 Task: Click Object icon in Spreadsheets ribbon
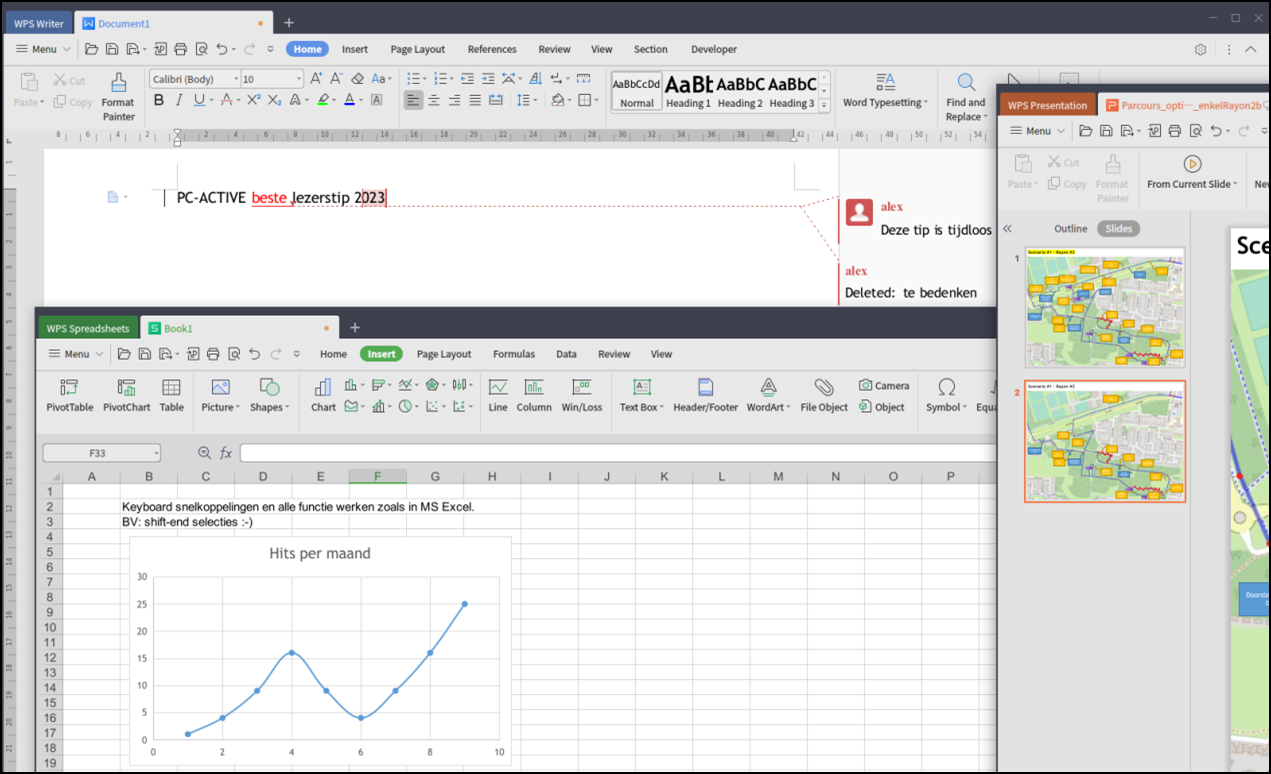882,407
